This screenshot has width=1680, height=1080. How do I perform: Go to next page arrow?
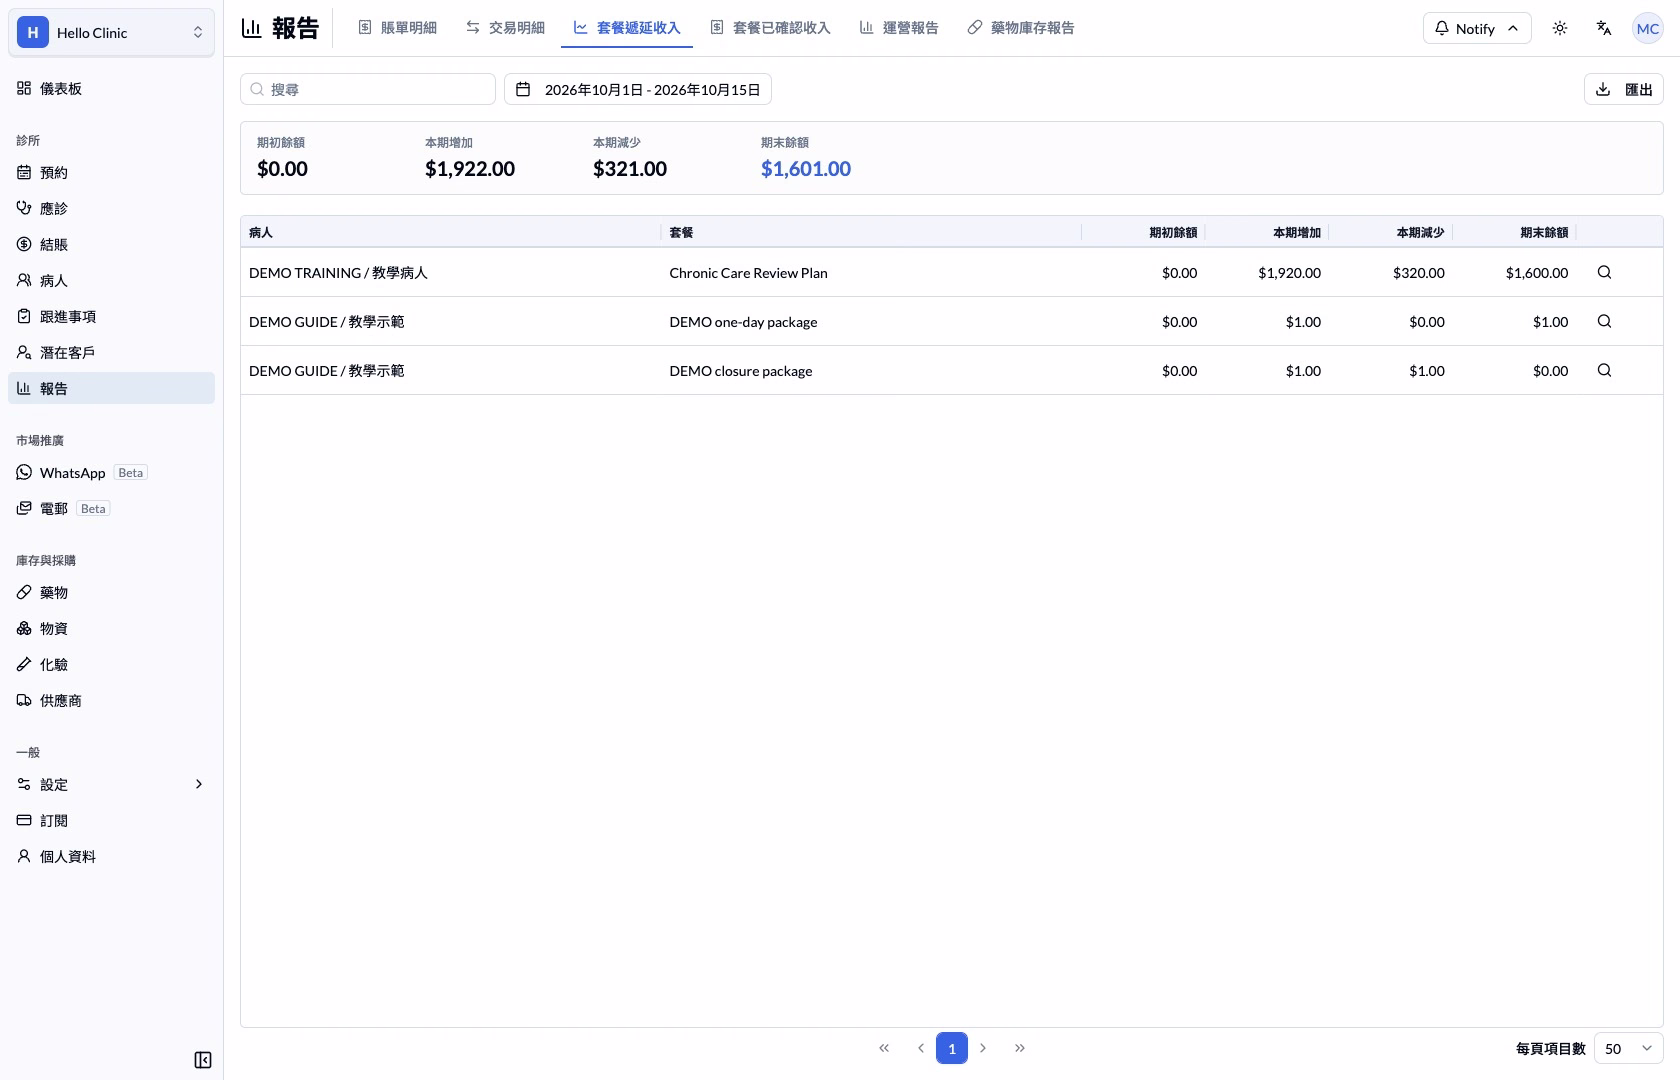coord(983,1048)
